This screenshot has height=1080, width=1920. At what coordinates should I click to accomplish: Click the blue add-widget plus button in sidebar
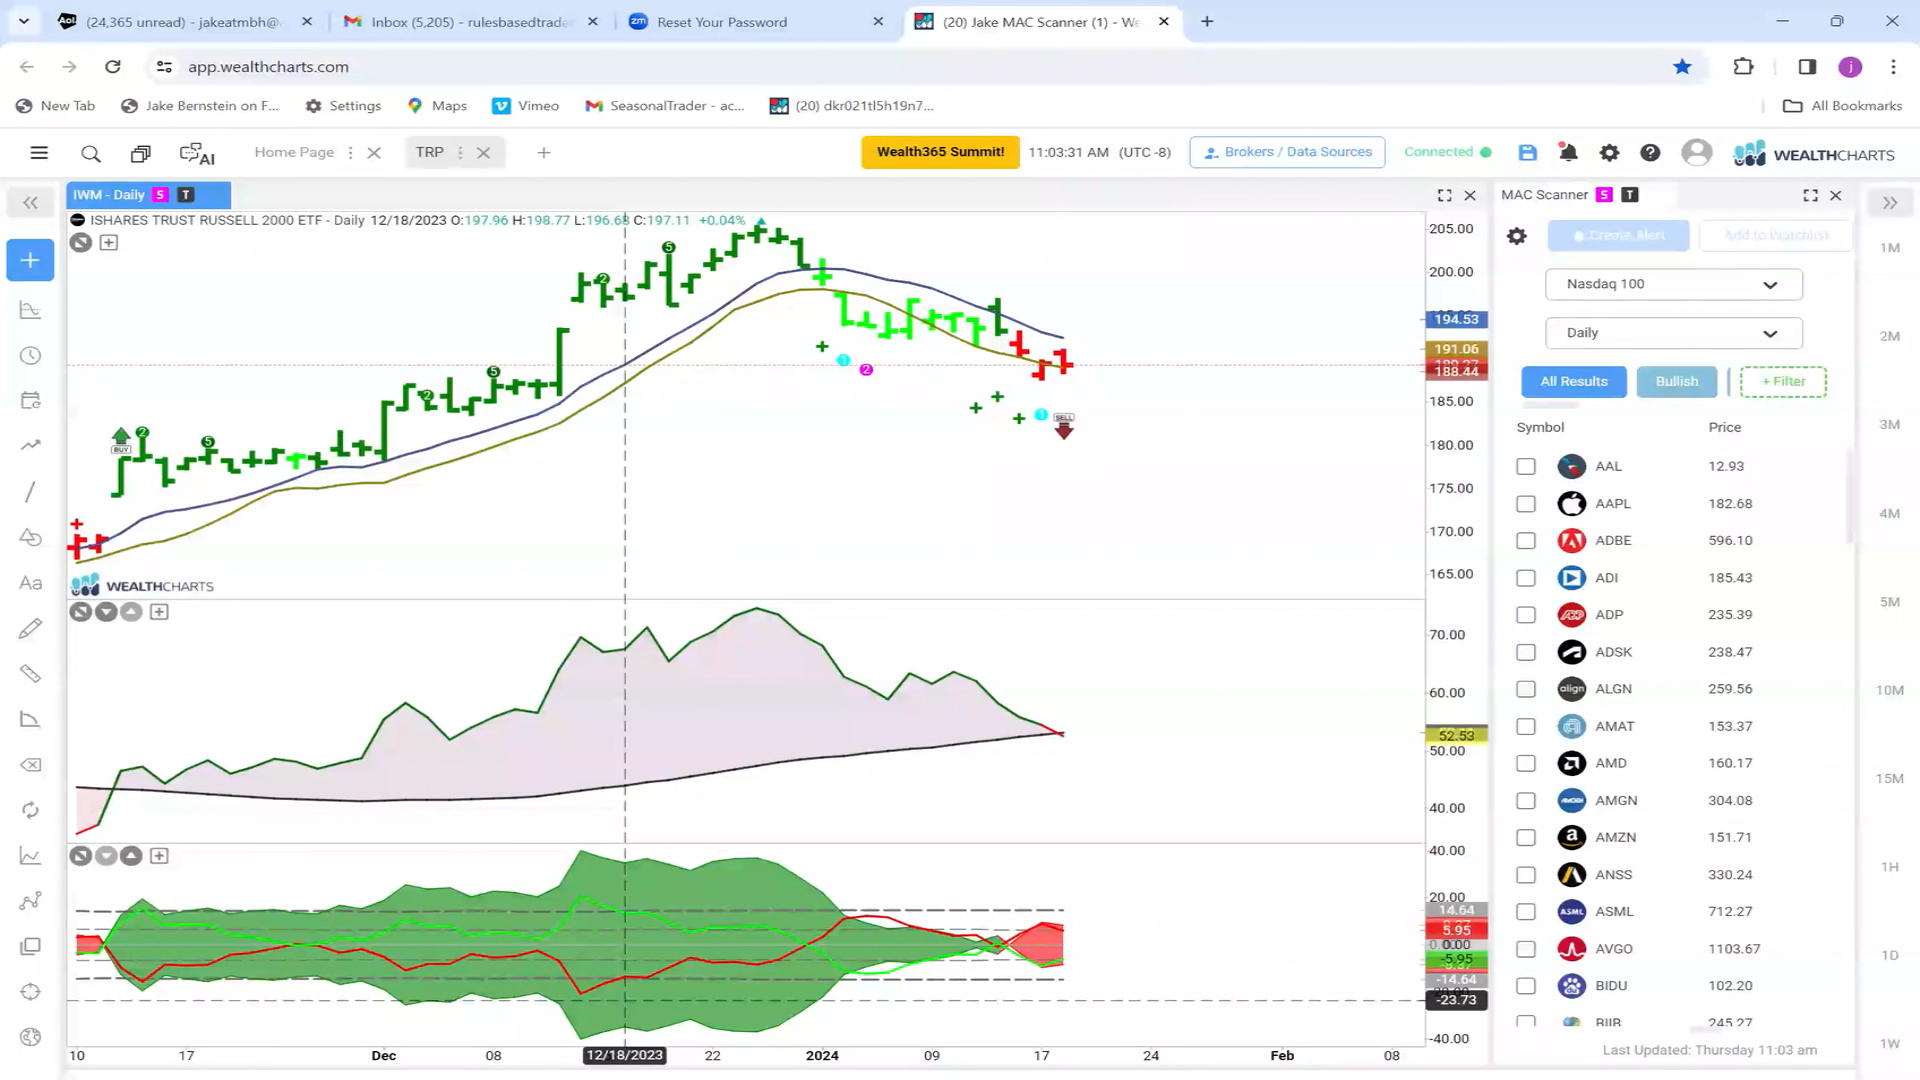(x=30, y=261)
